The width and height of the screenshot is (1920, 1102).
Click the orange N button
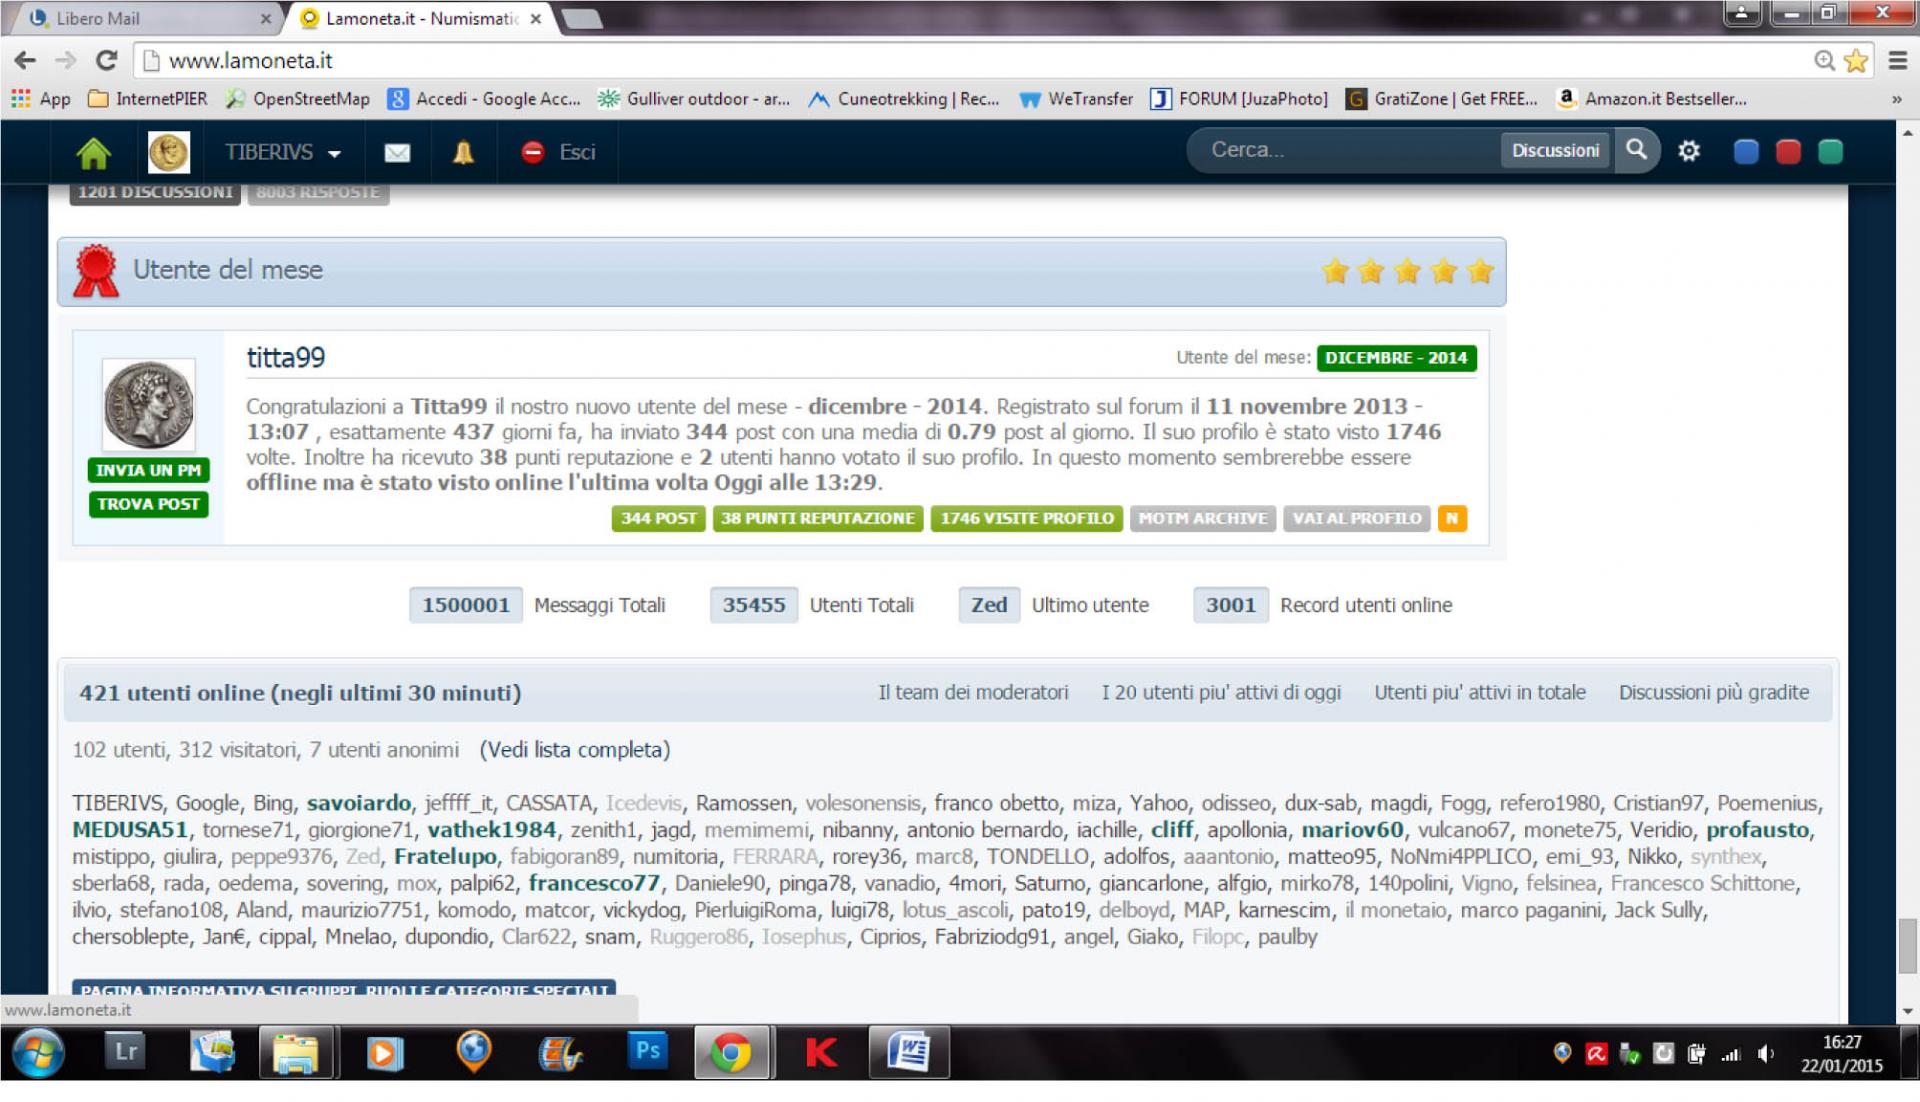click(1451, 518)
